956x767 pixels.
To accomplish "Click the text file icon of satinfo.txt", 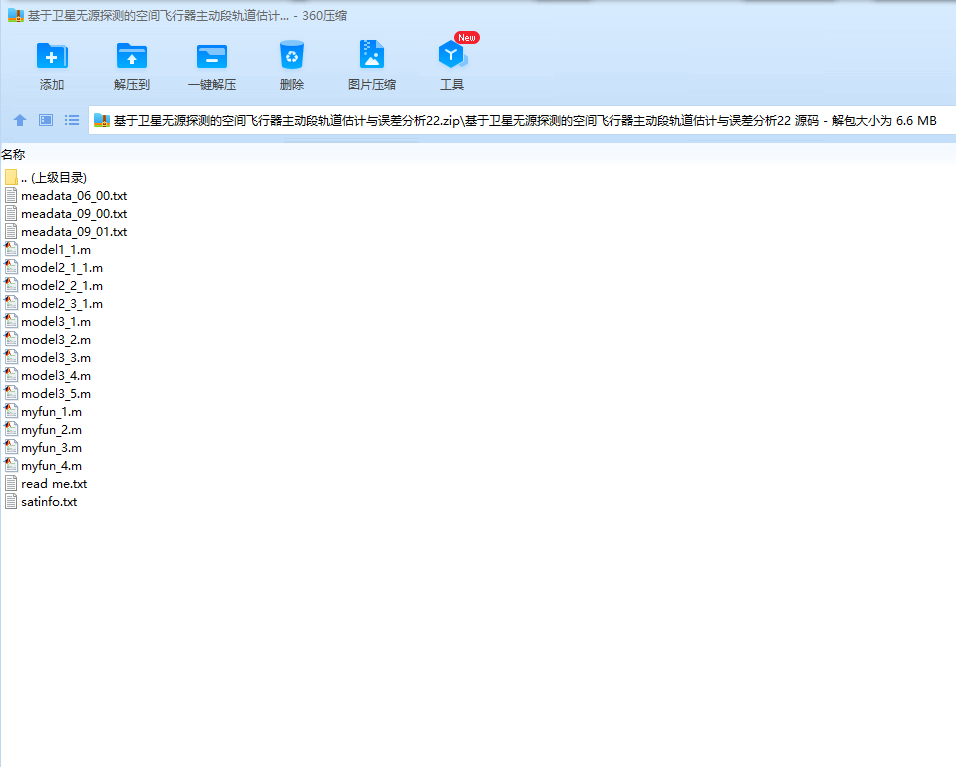I will [x=11, y=501].
